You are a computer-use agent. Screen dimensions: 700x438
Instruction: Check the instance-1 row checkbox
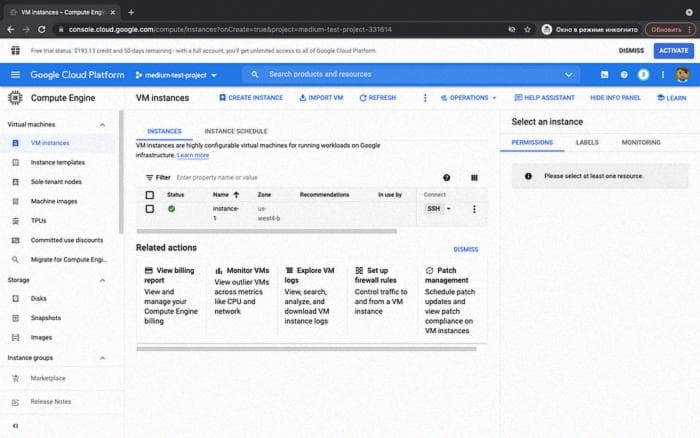[150, 209]
